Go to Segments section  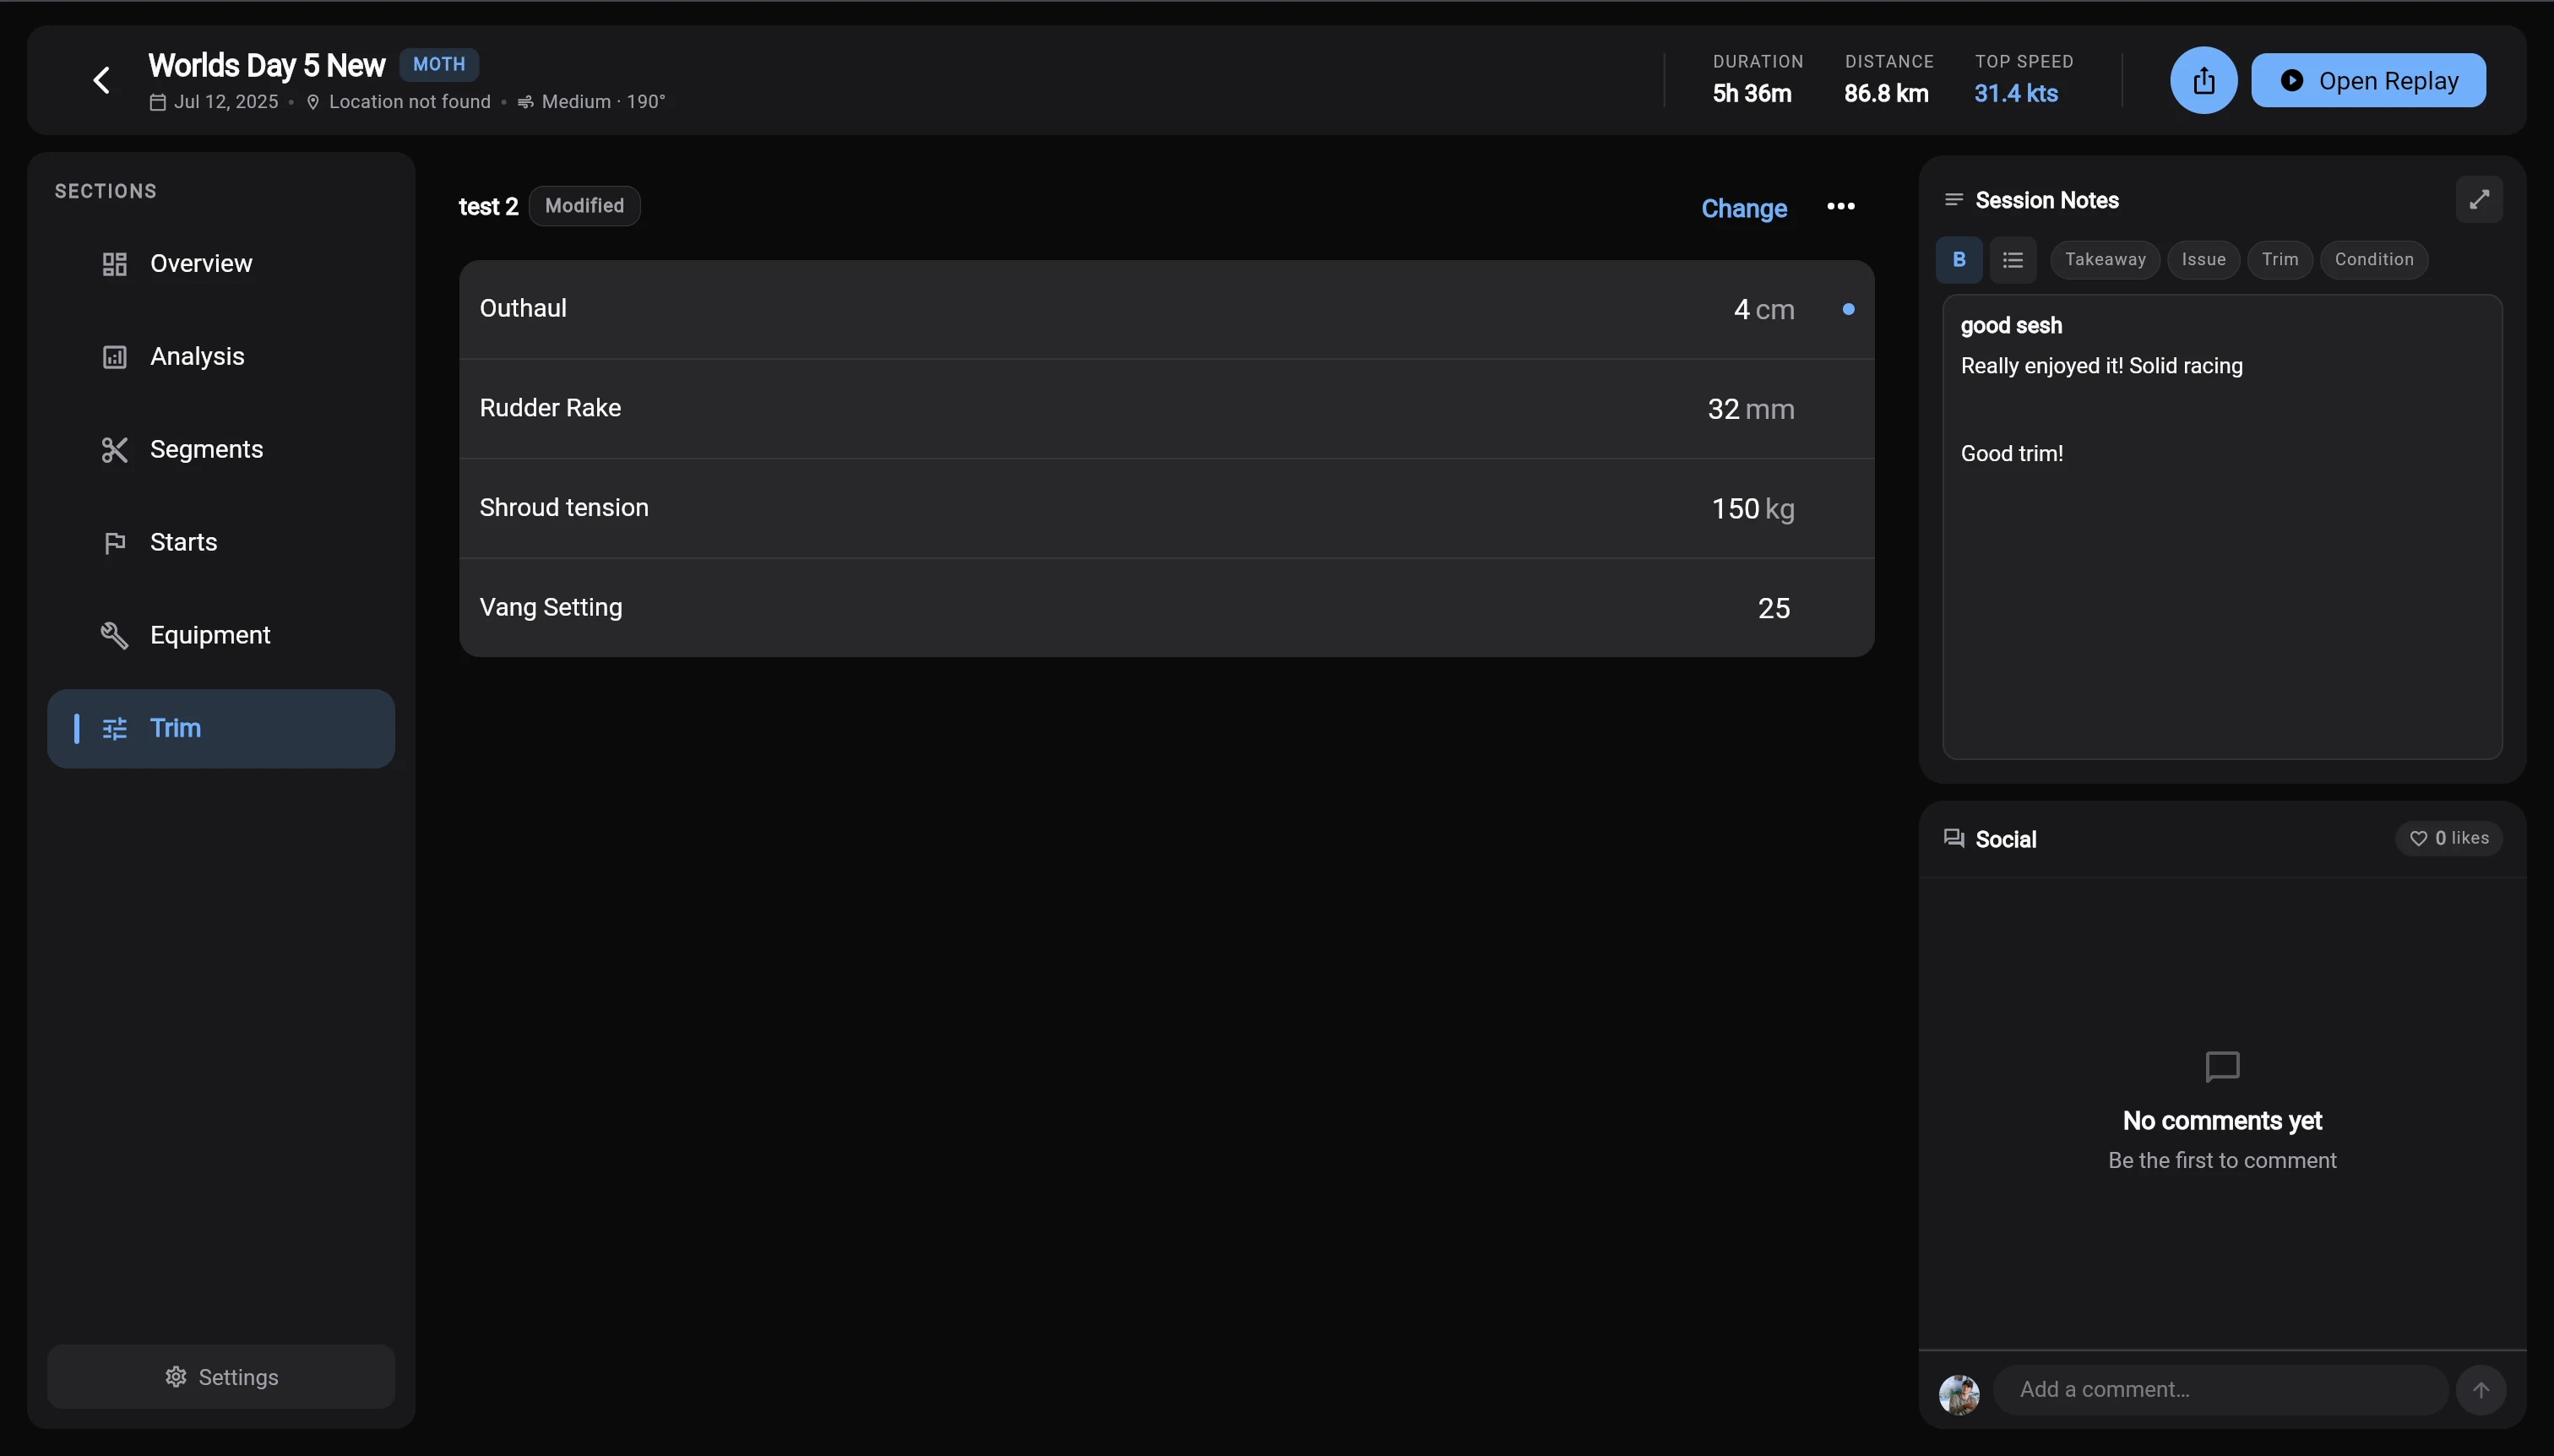tap(220, 450)
